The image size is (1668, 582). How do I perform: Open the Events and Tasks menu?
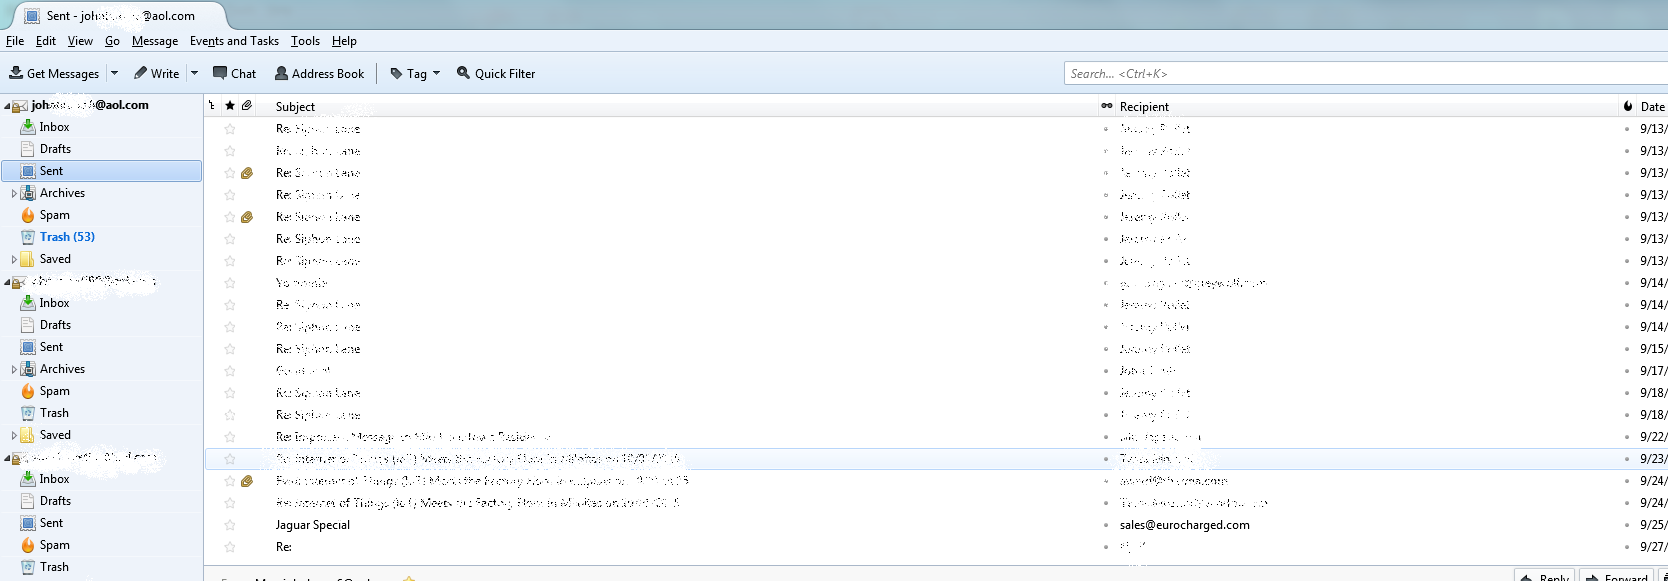(234, 41)
